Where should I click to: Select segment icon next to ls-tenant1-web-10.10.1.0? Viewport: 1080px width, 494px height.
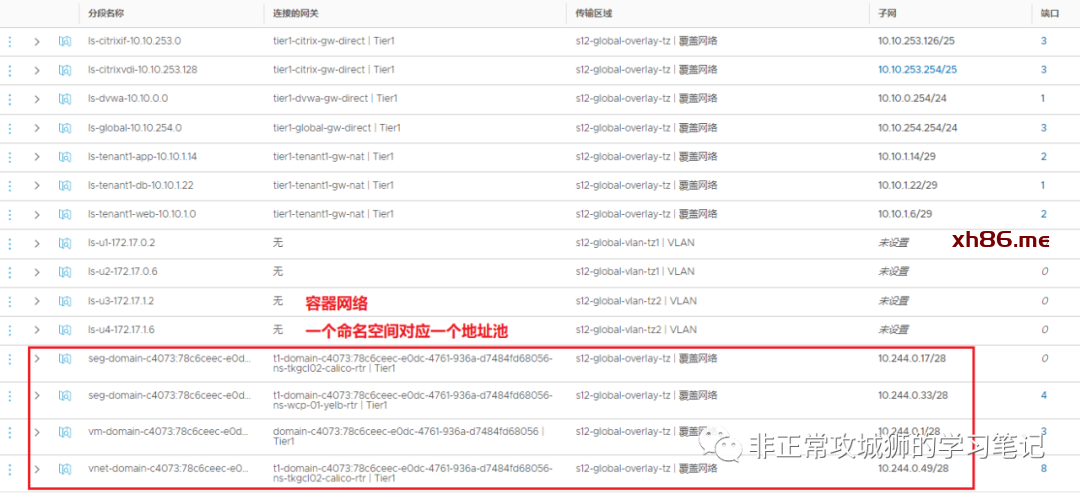[x=64, y=215]
